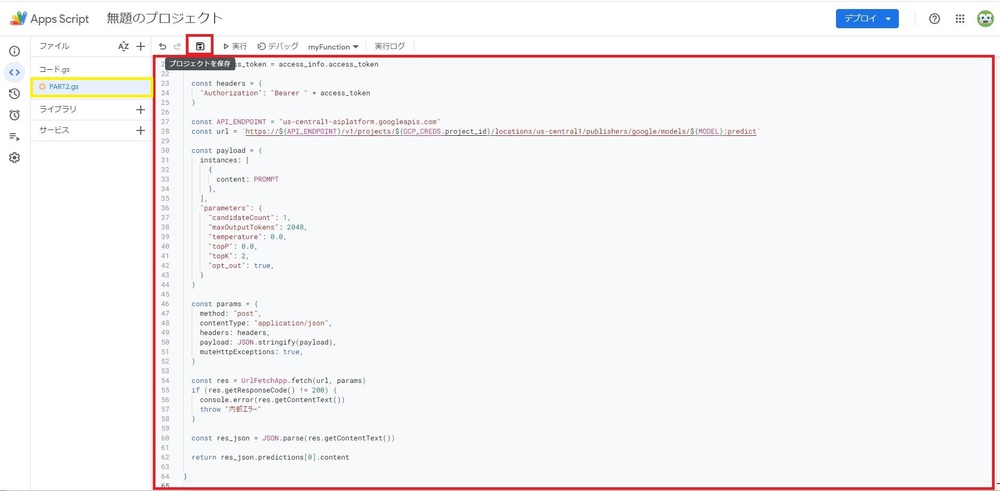Click the ファイル panel header

(54, 46)
